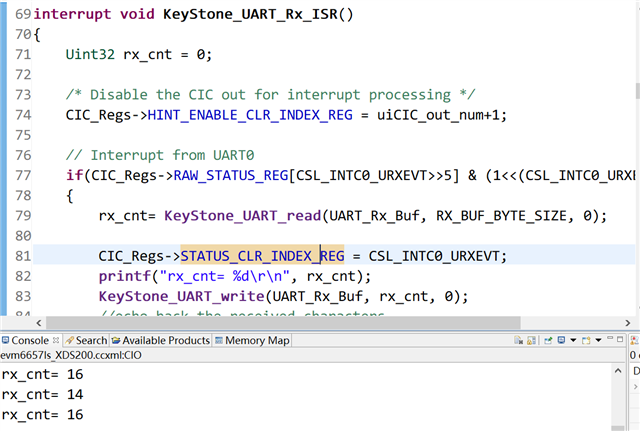This screenshot has width=640, height=431.
Task: Click console output 'rx_cnt= 14'
Action: tap(42, 394)
